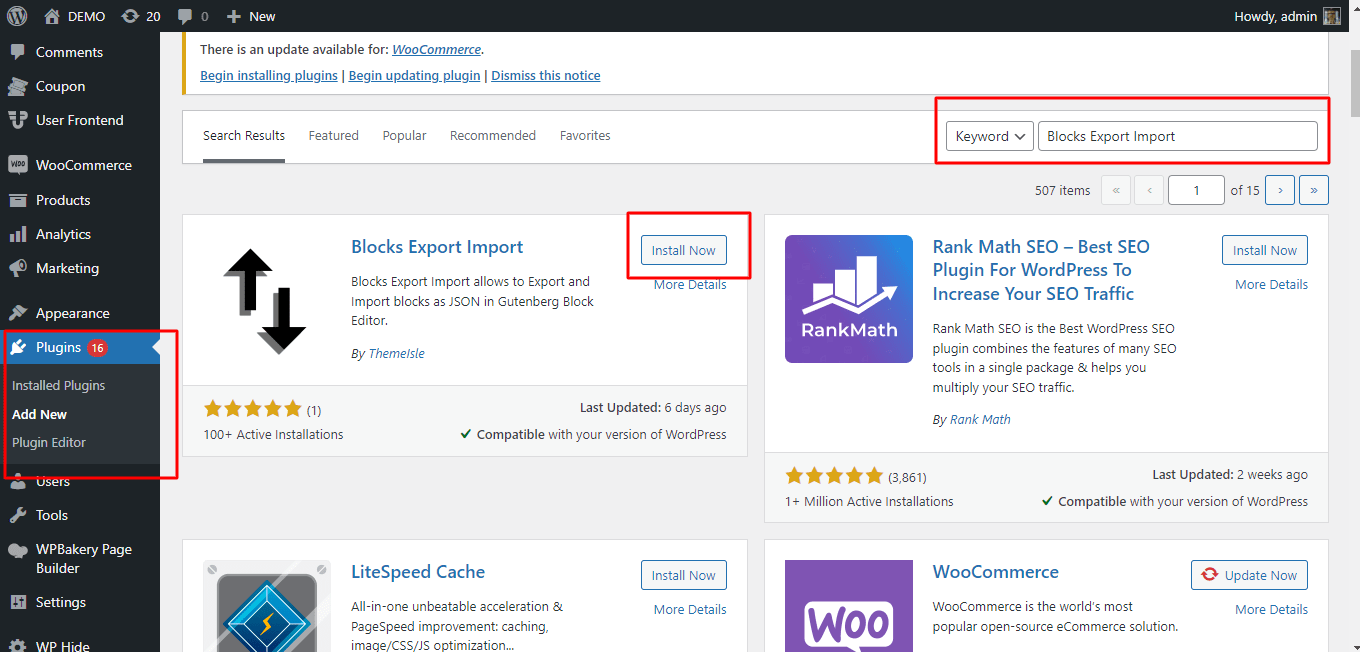Switch to the Popular tab
This screenshot has width=1360, height=652.
[404, 136]
